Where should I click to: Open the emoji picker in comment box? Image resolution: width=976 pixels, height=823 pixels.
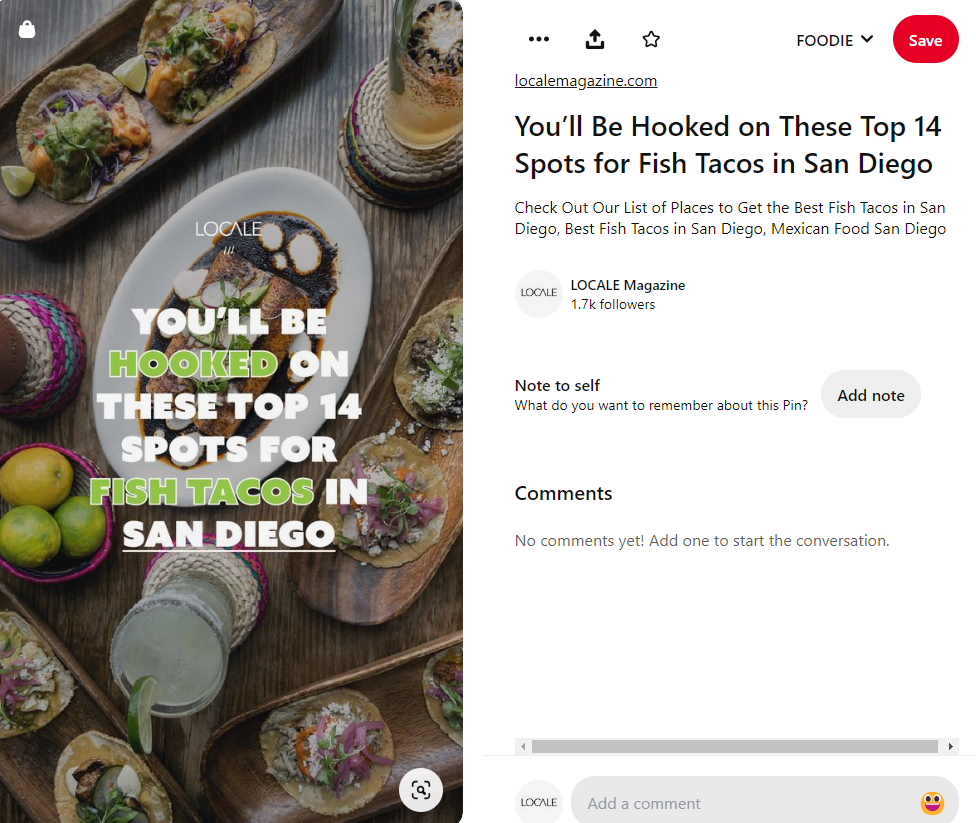coord(932,802)
